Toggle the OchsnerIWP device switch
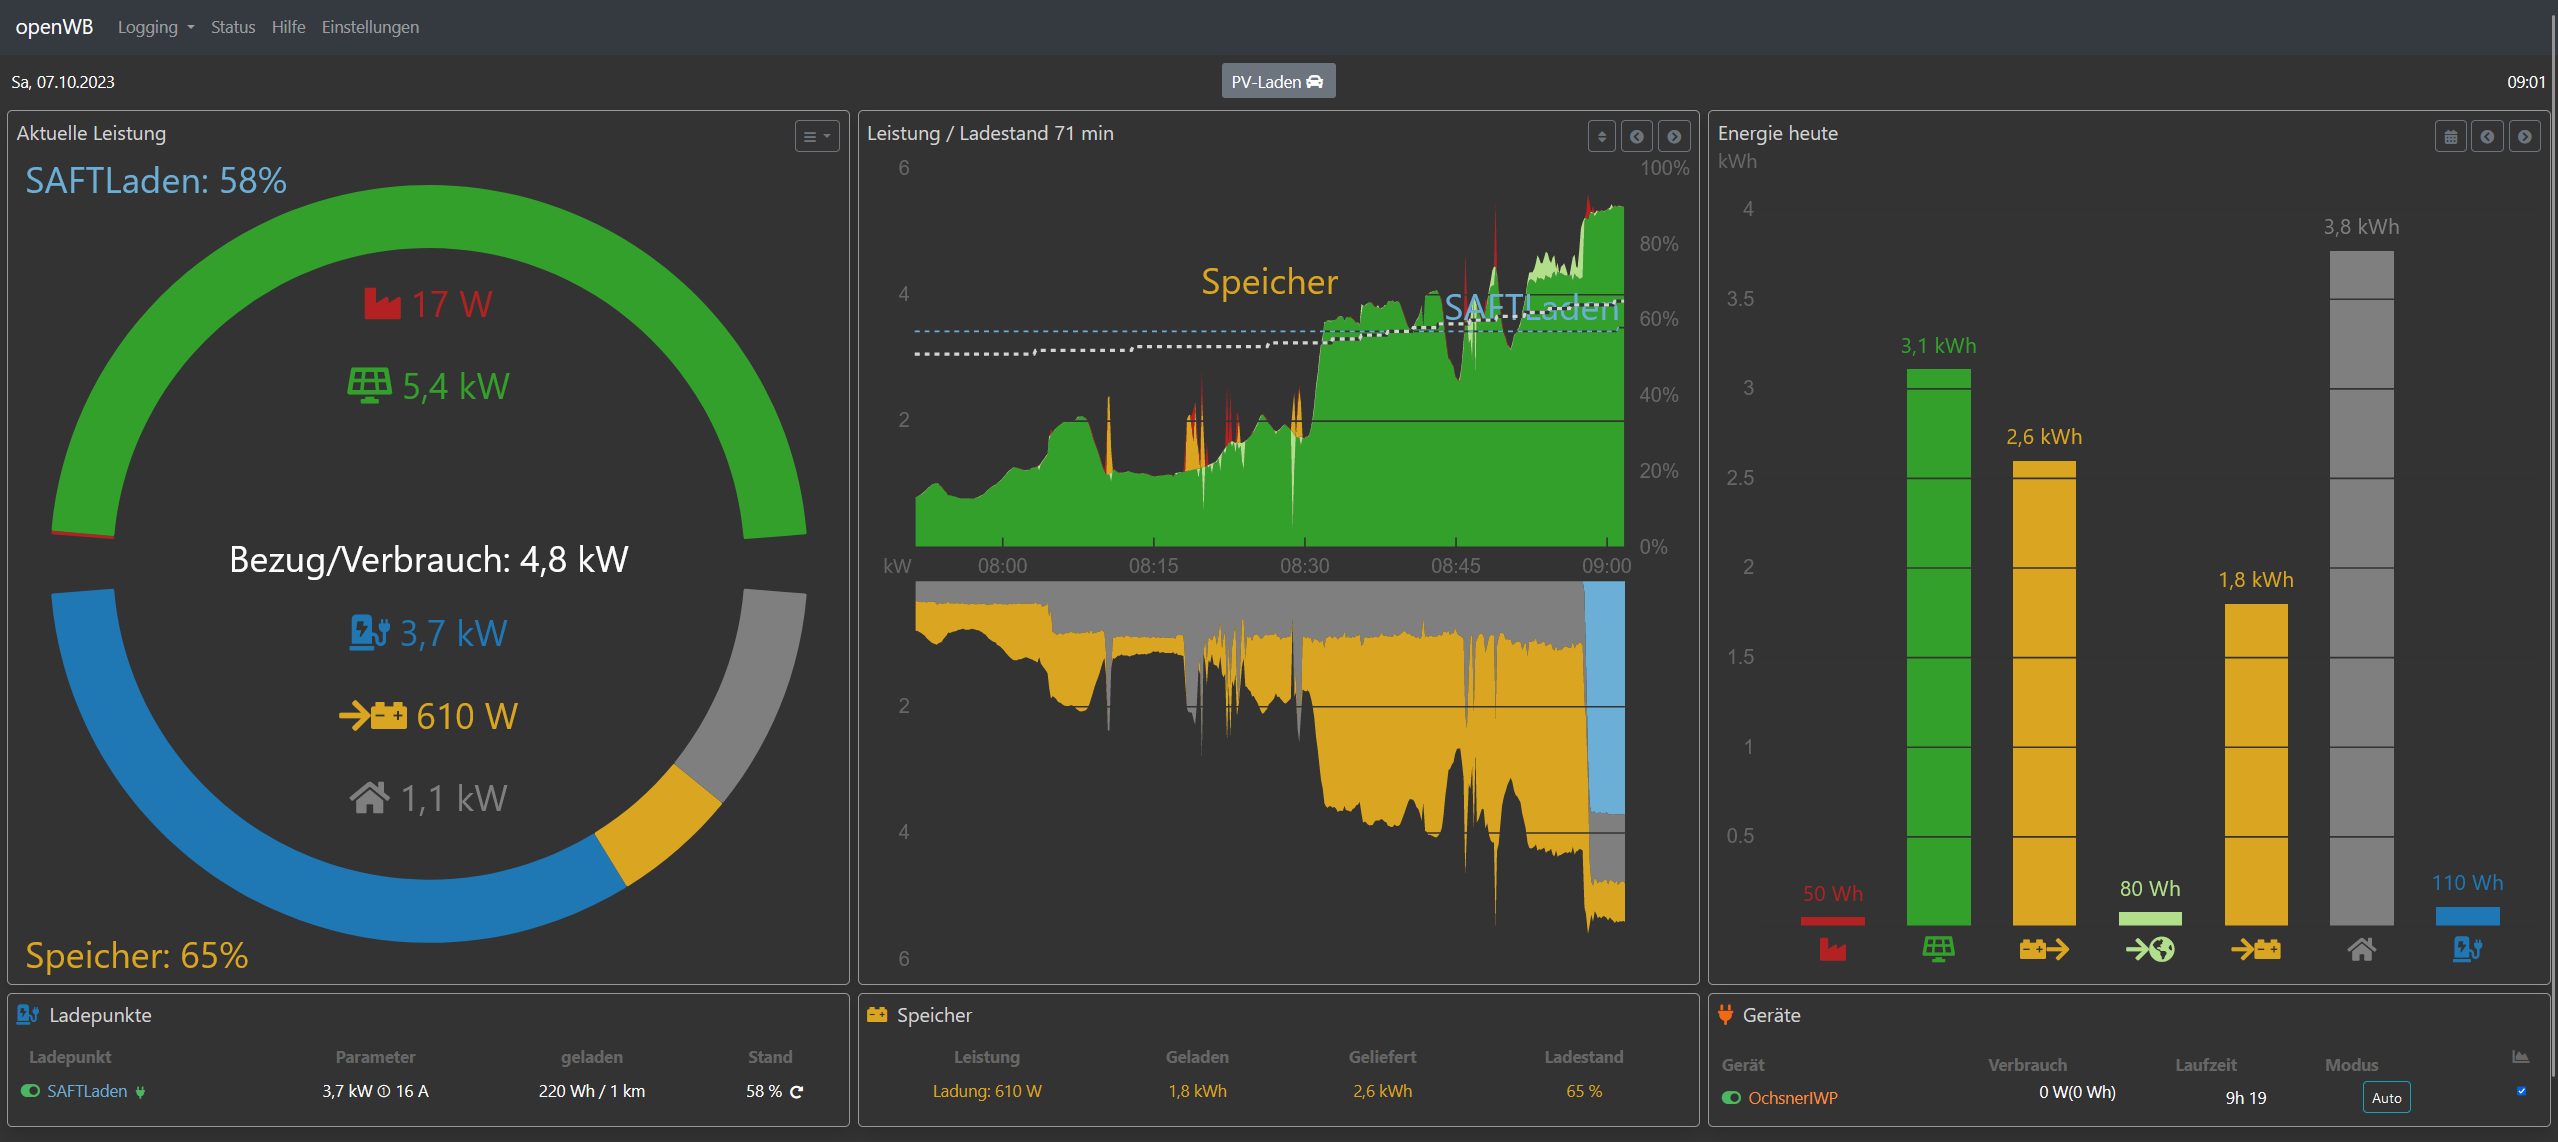2558x1142 pixels. (x=1731, y=1097)
